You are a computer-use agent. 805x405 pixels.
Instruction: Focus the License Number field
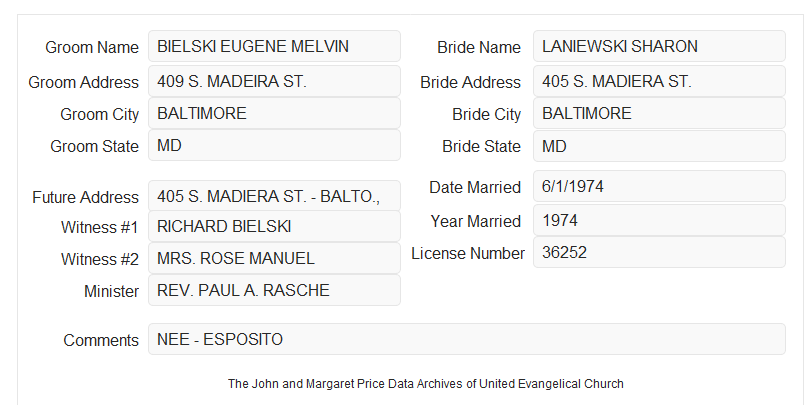click(659, 252)
